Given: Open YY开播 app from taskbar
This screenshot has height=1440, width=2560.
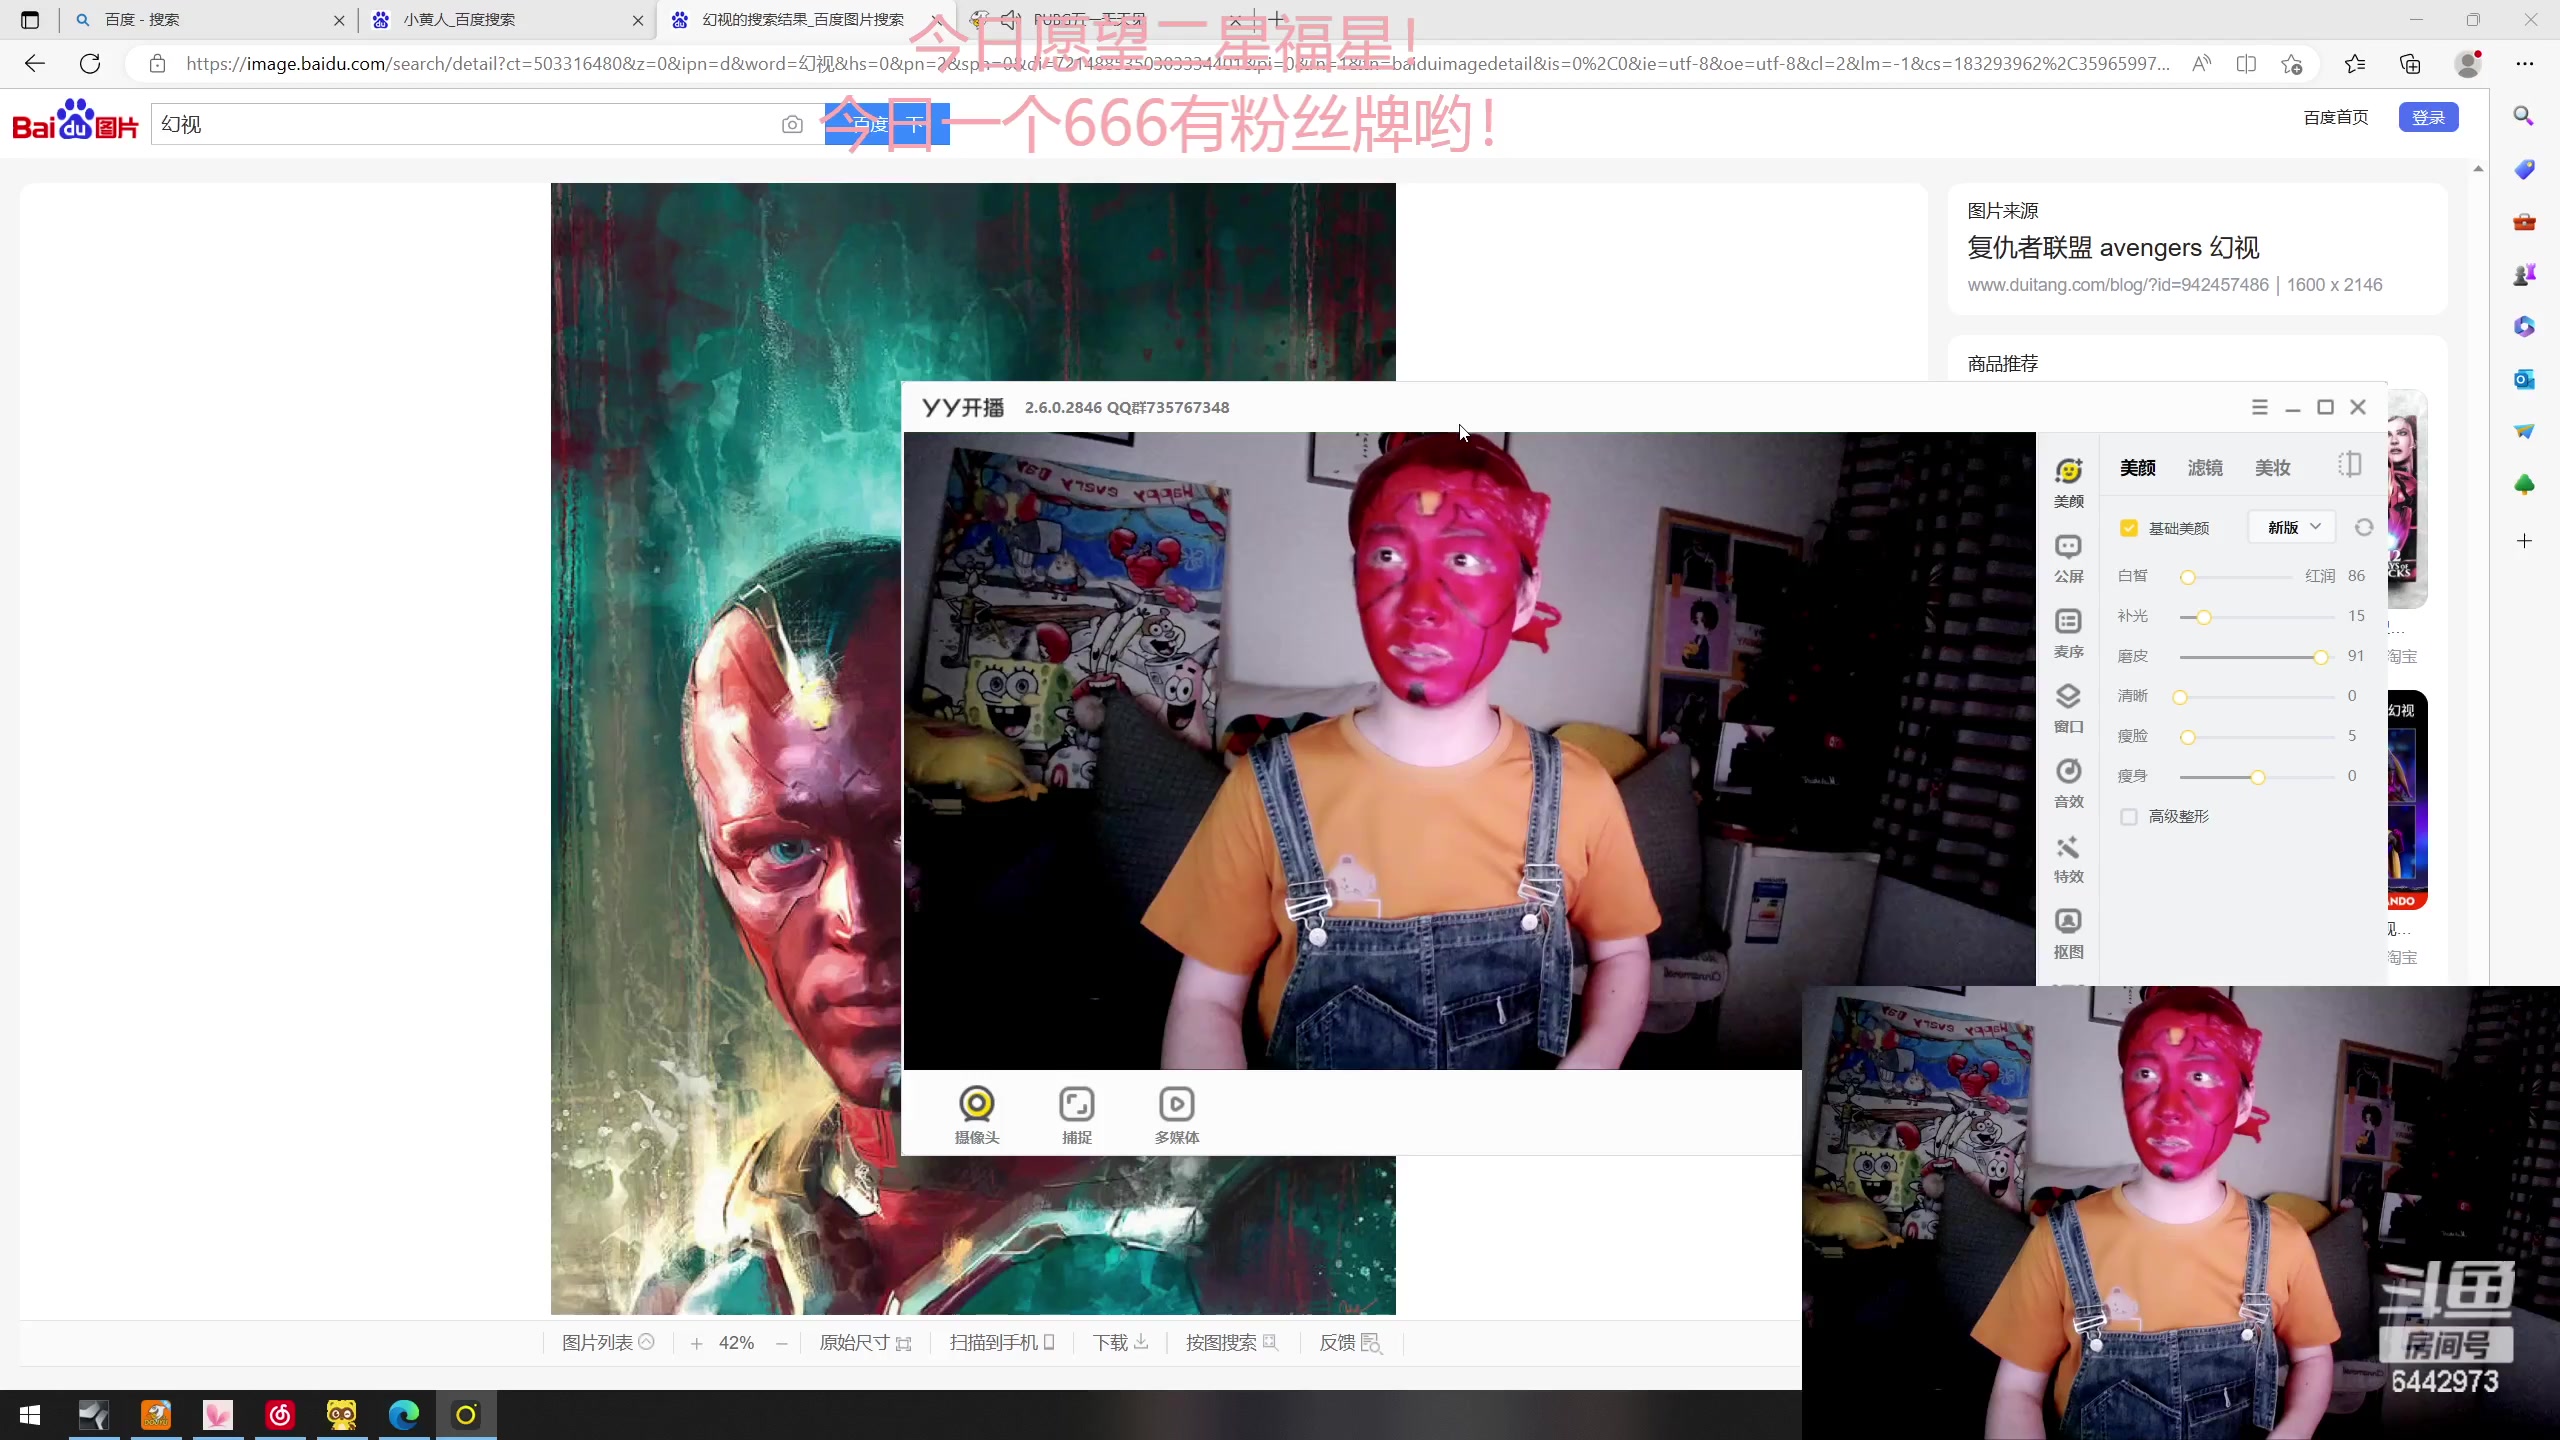Looking at the screenshot, I should 466,1415.
